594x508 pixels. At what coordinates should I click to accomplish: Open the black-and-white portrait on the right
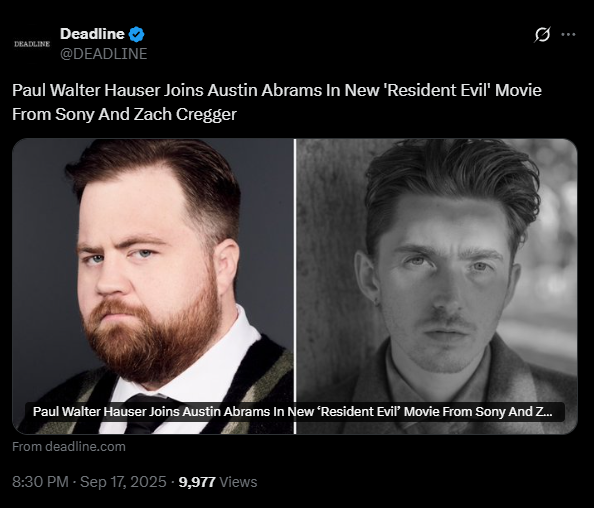(436, 286)
